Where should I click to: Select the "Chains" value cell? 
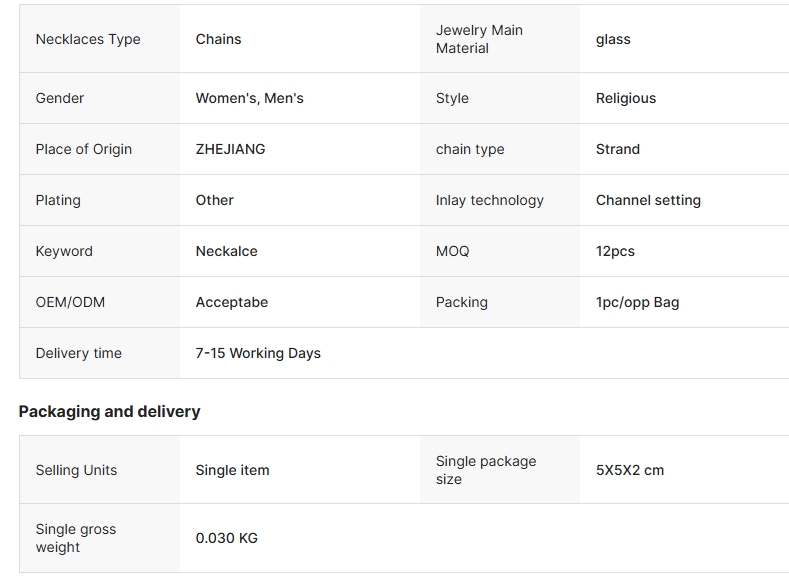(x=218, y=39)
